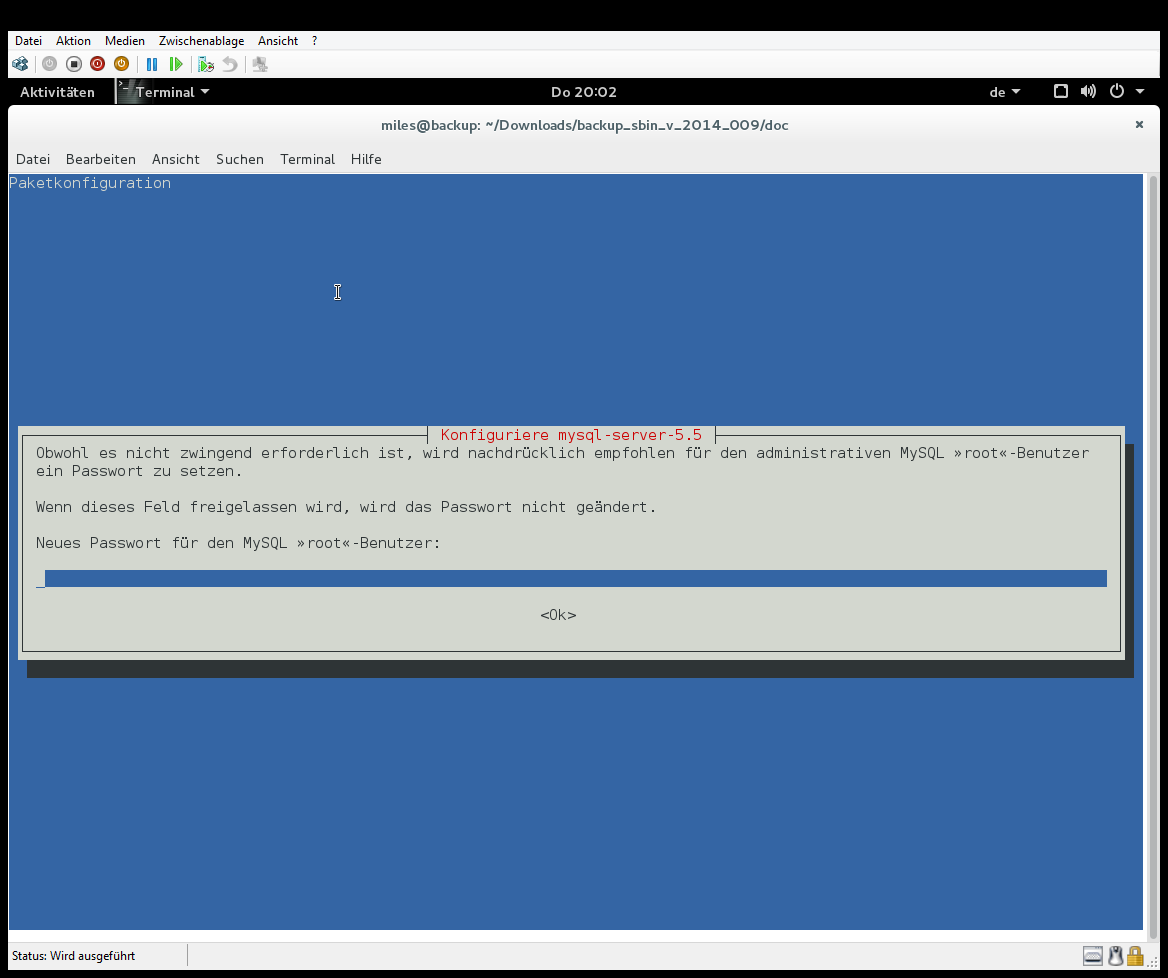Image resolution: width=1168 pixels, height=978 pixels.
Task: Open the de keyboard layout dropdown
Action: pyautogui.click(x=1004, y=92)
